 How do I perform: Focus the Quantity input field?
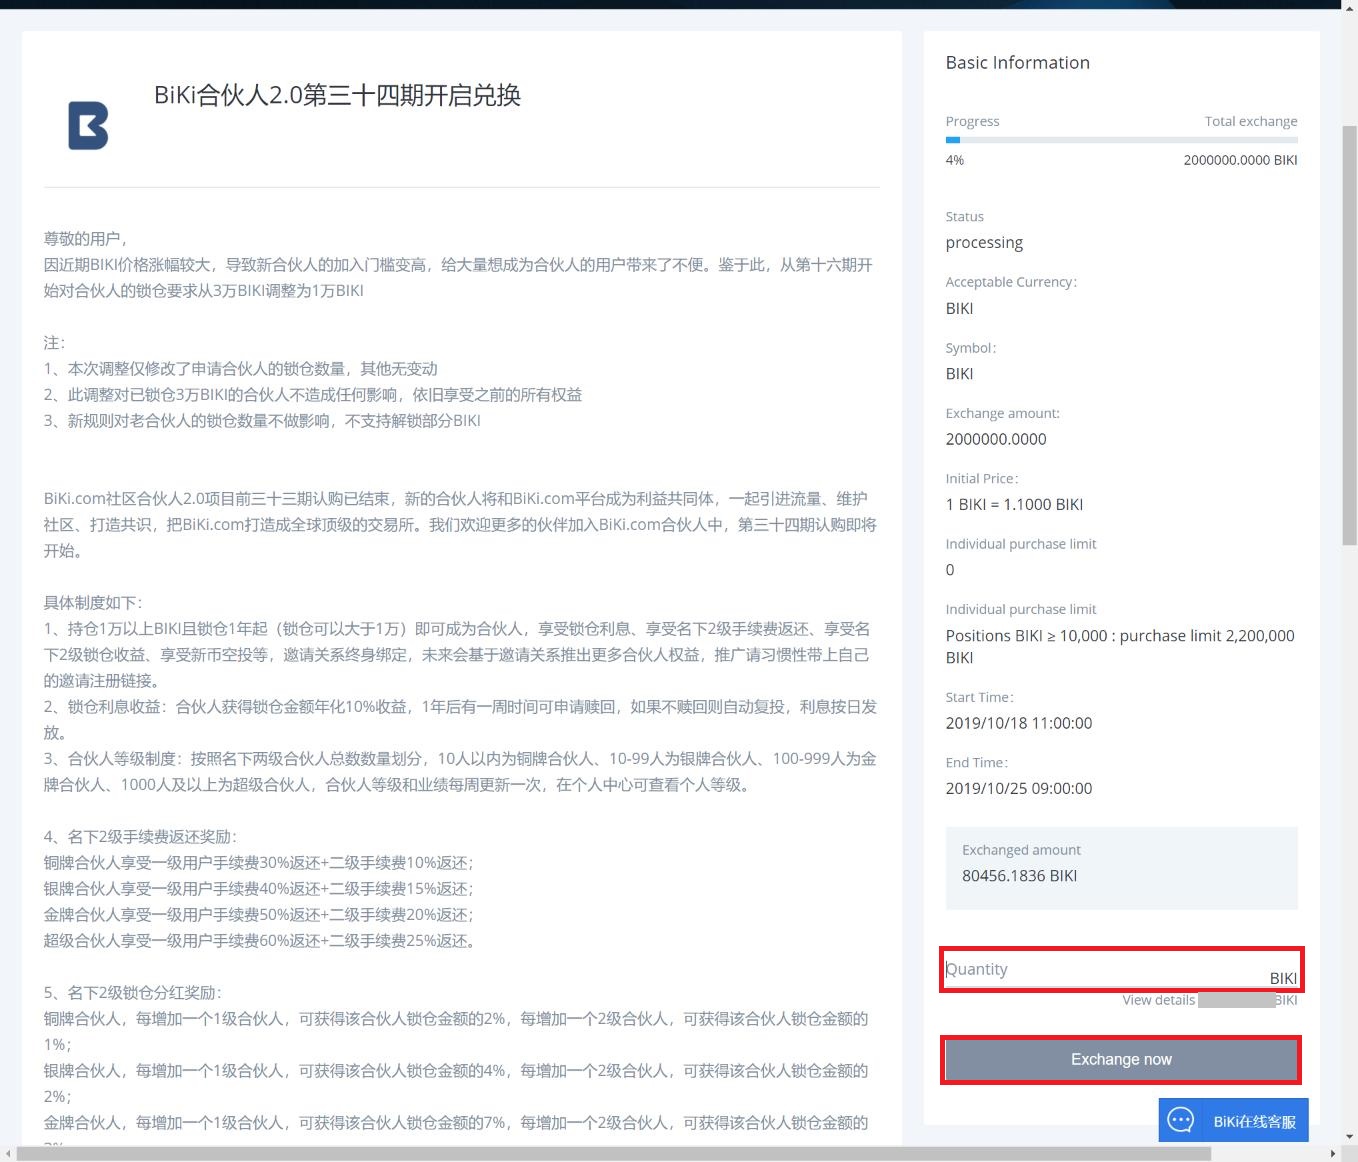point(1121,969)
